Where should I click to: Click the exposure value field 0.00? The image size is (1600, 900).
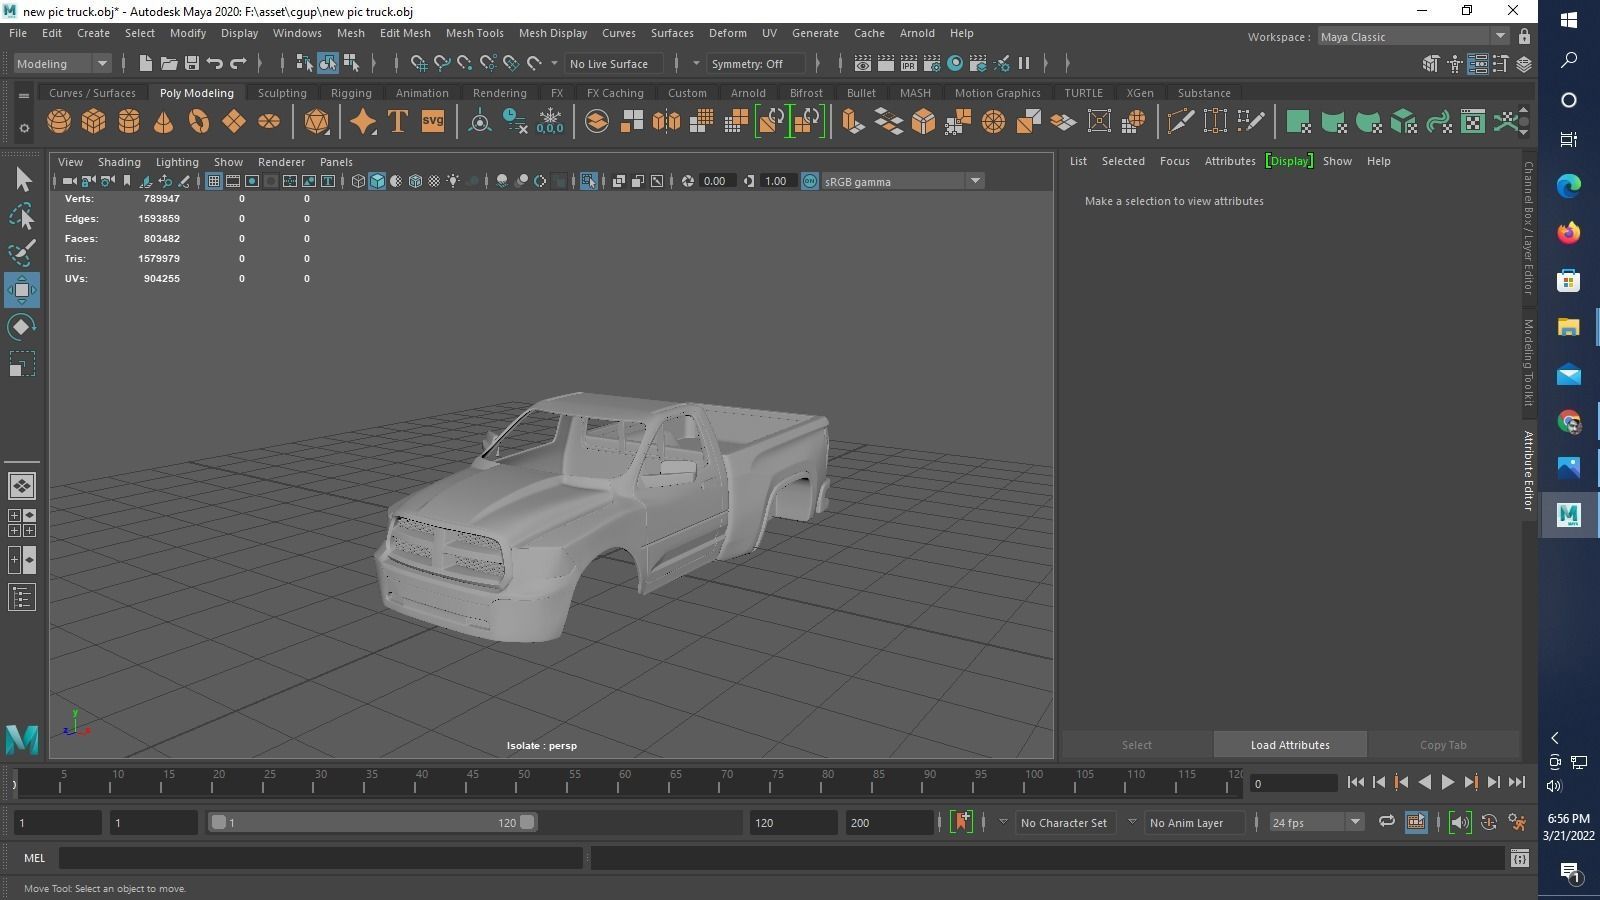(716, 181)
